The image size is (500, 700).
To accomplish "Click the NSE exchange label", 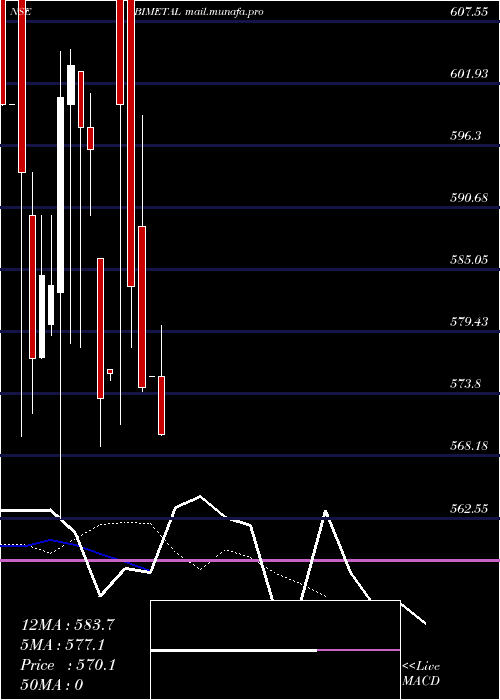I will (21, 12).
